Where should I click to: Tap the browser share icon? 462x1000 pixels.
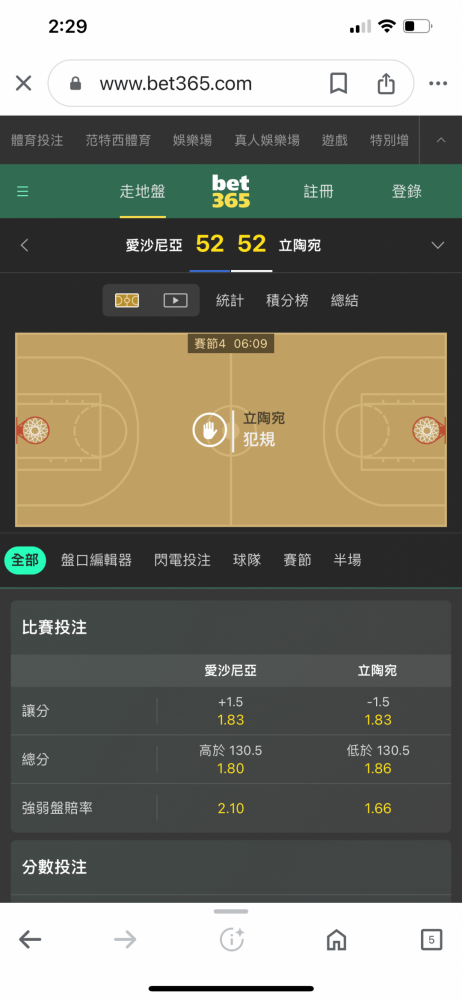[386, 83]
